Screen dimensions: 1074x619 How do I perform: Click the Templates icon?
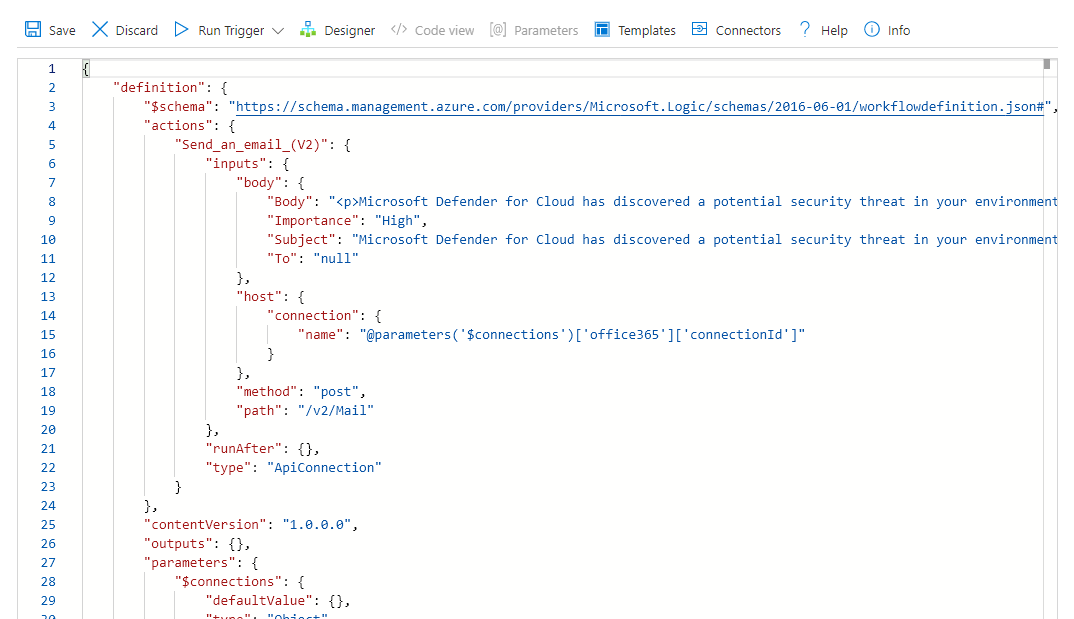pyautogui.click(x=602, y=30)
